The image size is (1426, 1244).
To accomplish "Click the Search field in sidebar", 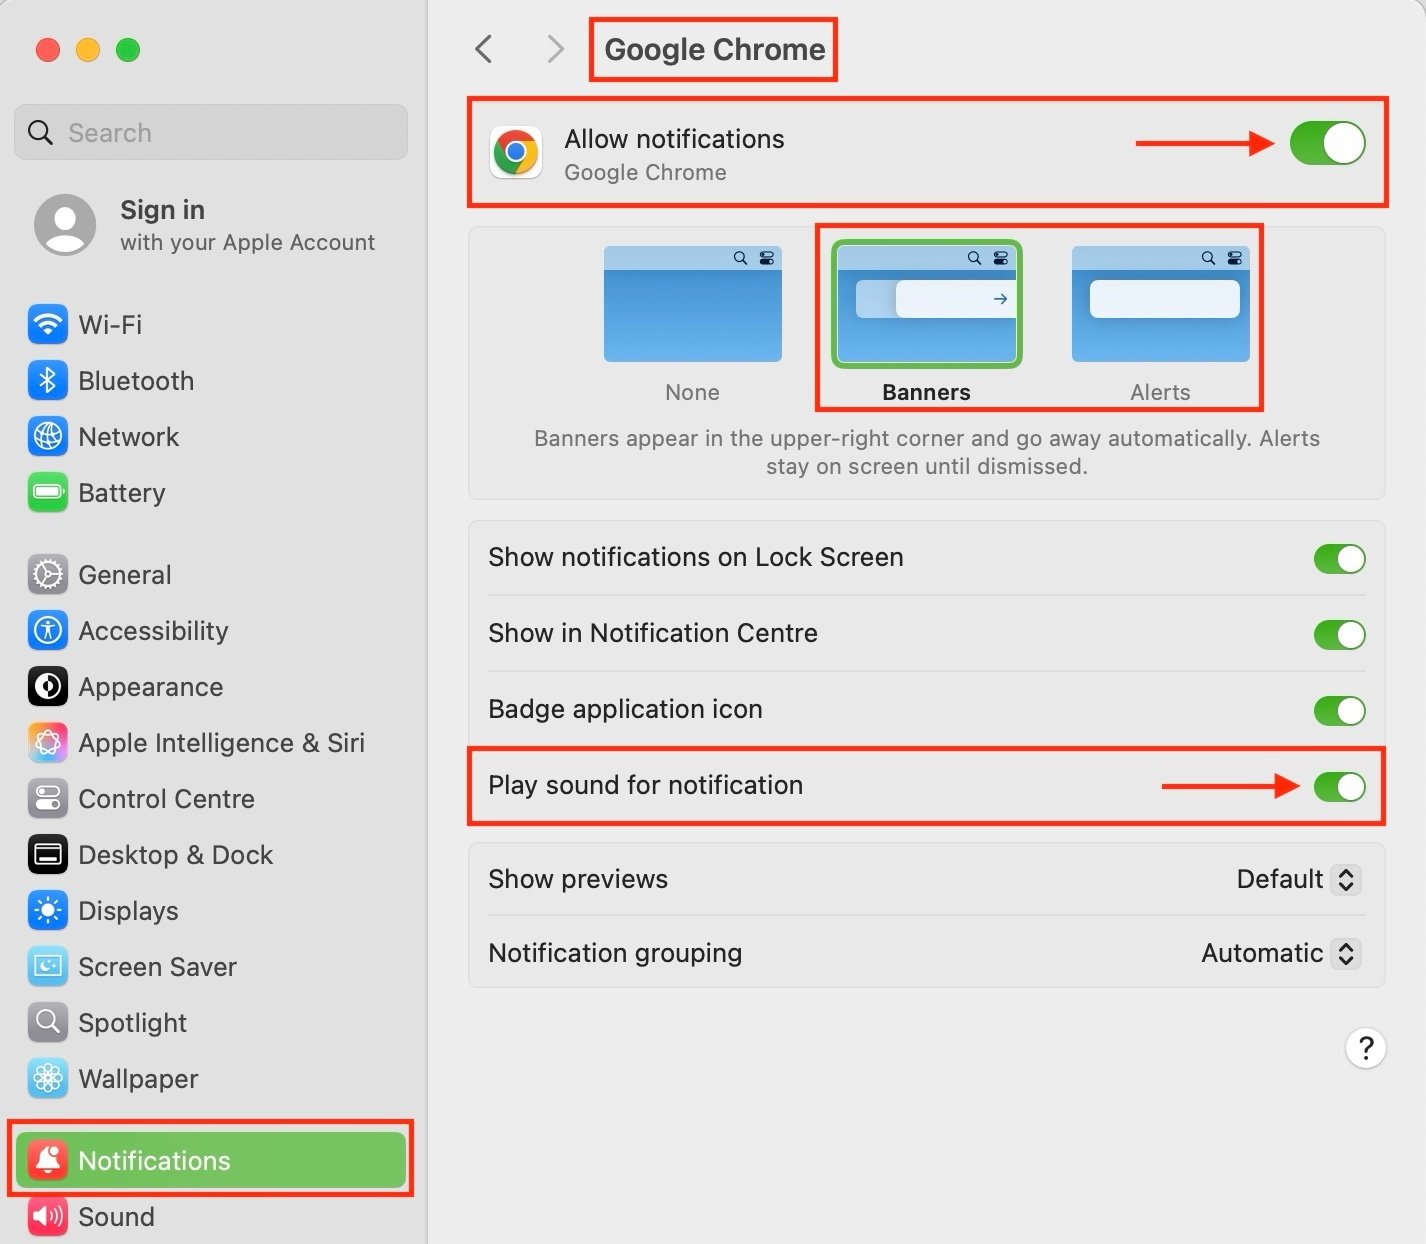I will pos(211,133).
